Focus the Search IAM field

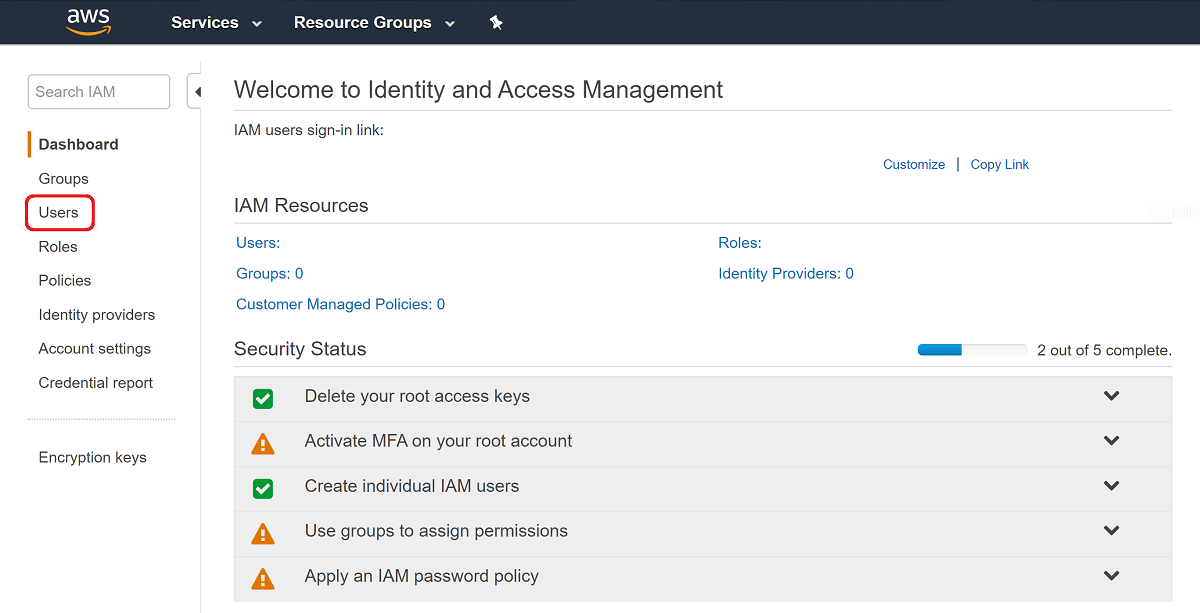[99, 92]
